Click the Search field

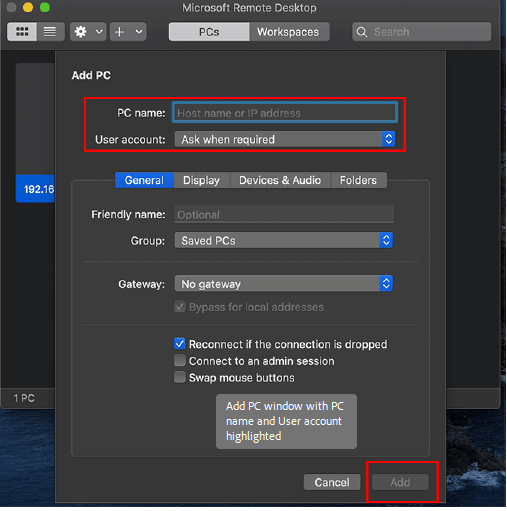[x=421, y=32]
